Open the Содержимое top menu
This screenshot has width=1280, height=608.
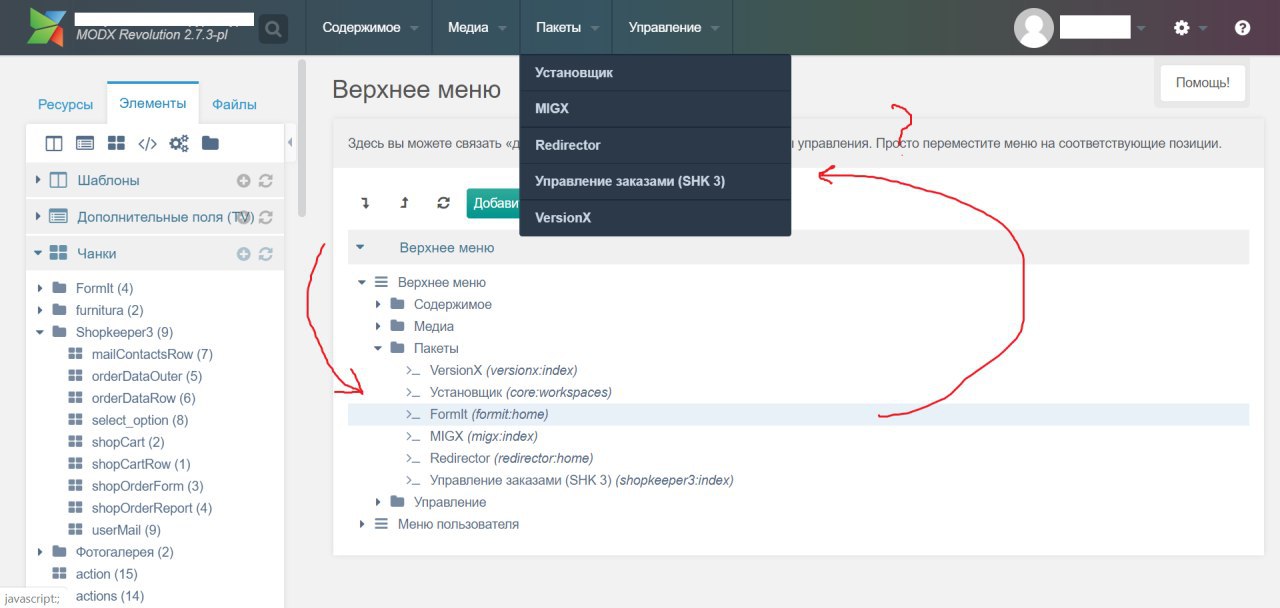[x=369, y=28]
